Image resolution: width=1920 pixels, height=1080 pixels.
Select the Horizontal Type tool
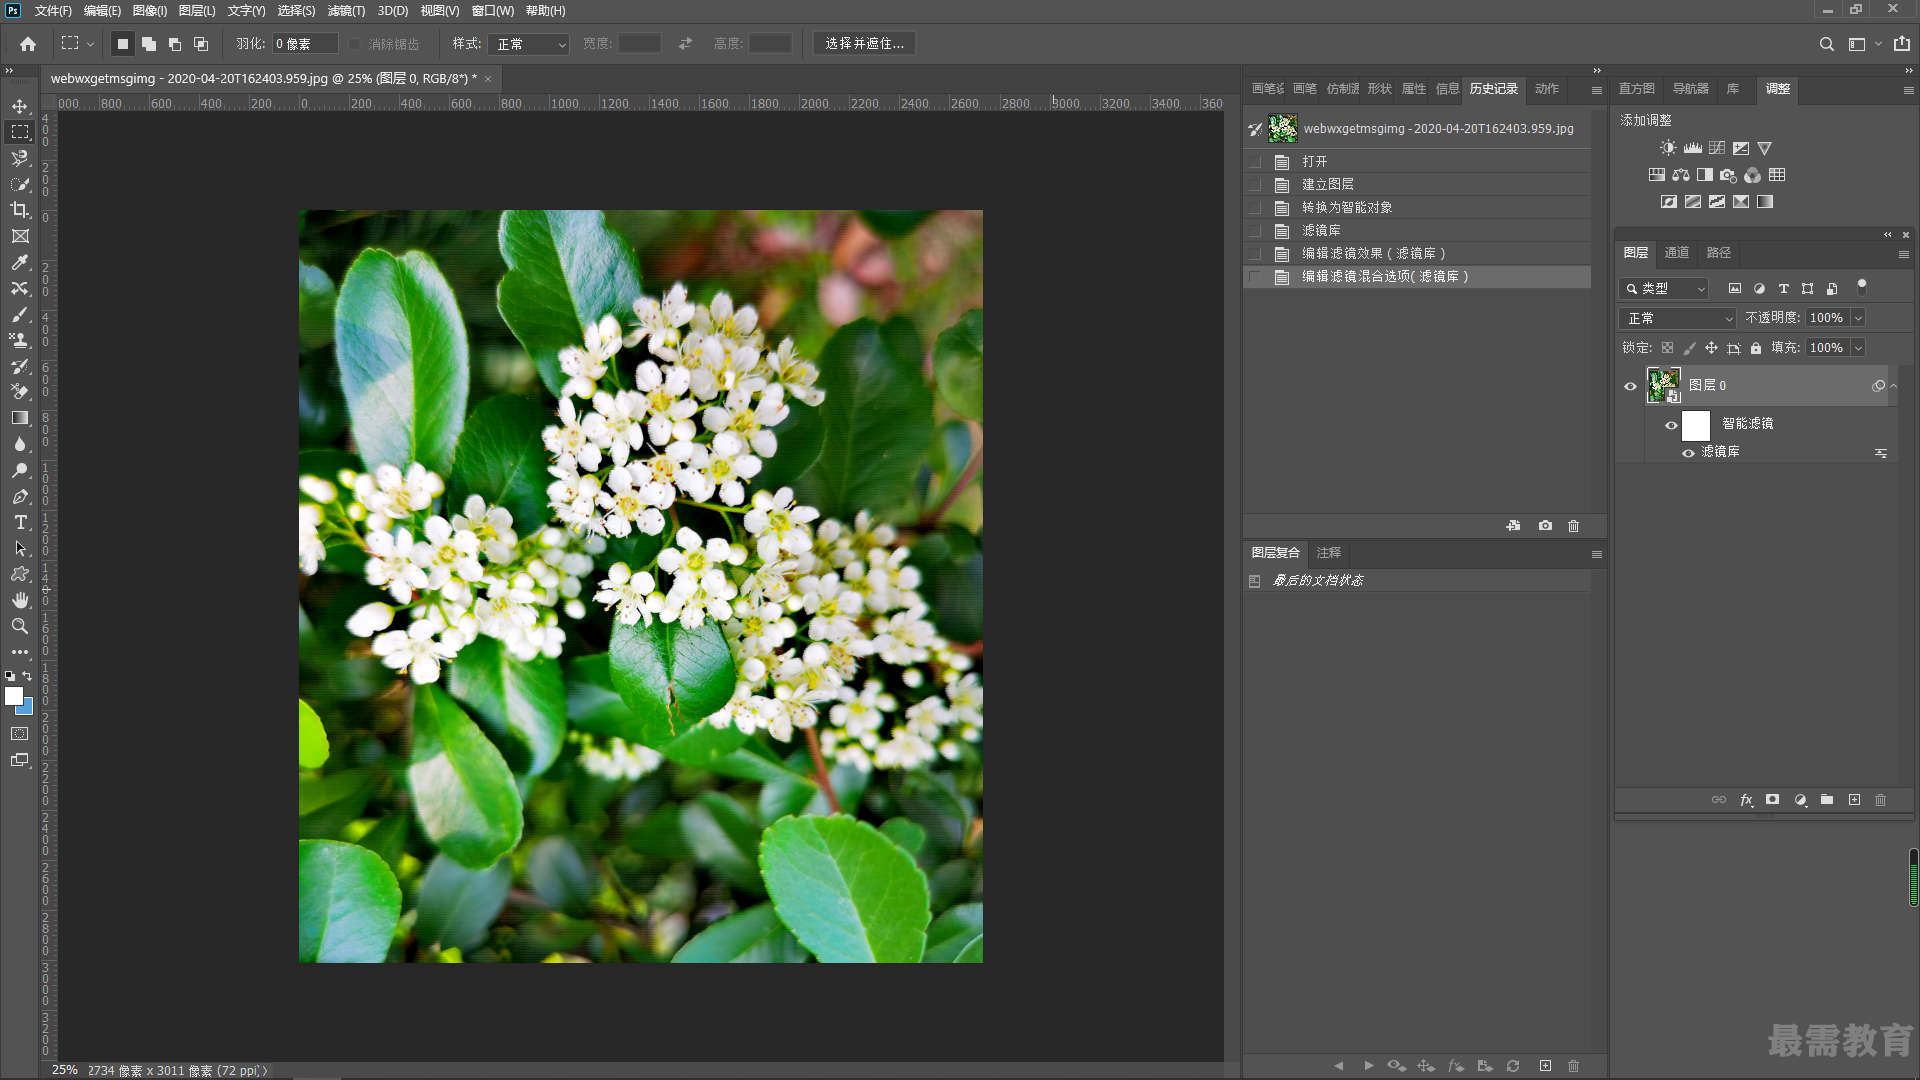click(20, 522)
